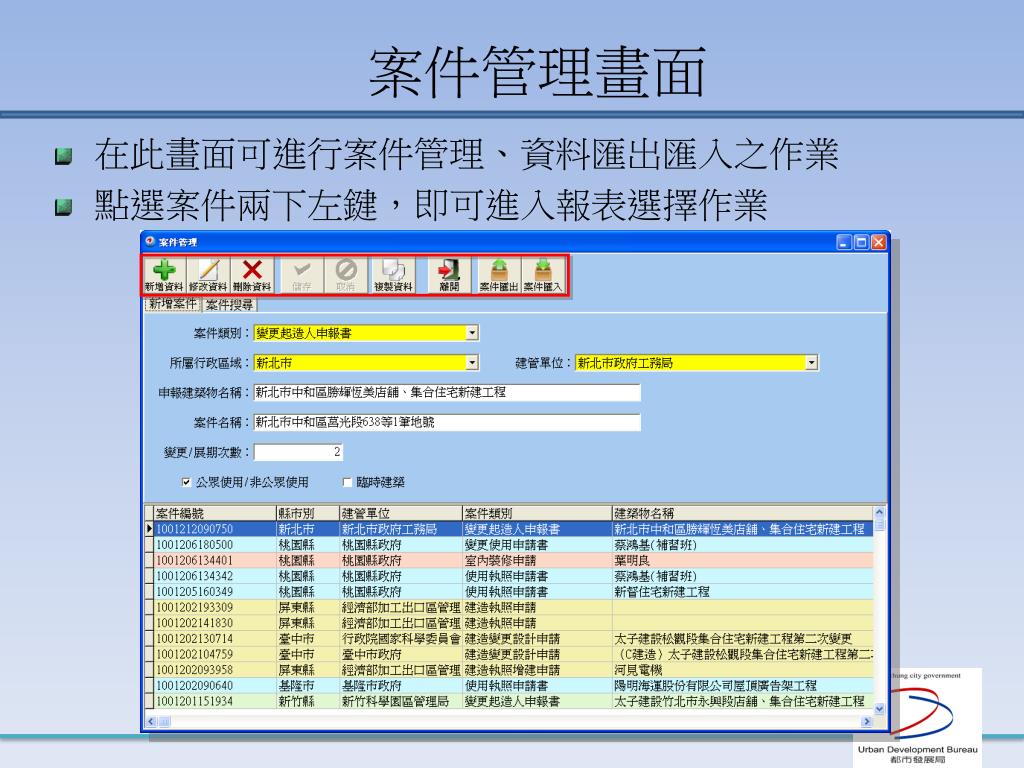Click the table scroll up arrow
Screen dimensions: 1024x768
pos(879,513)
